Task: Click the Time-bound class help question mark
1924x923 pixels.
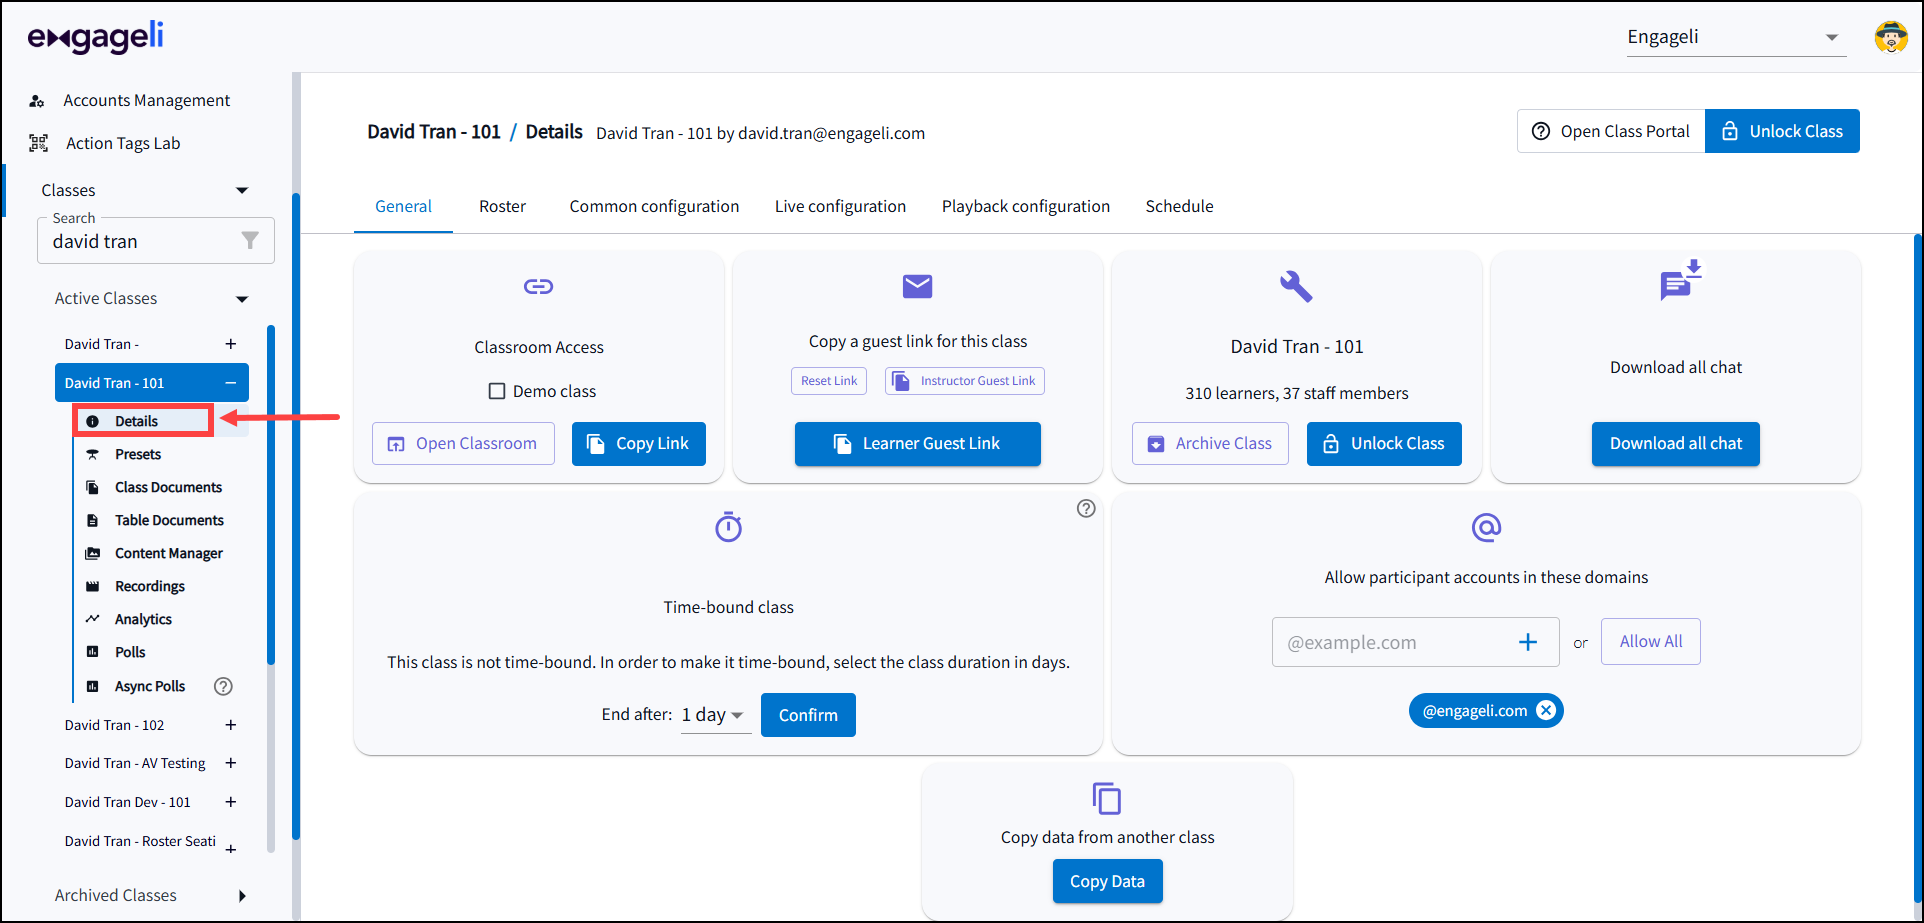Action: 1086,508
